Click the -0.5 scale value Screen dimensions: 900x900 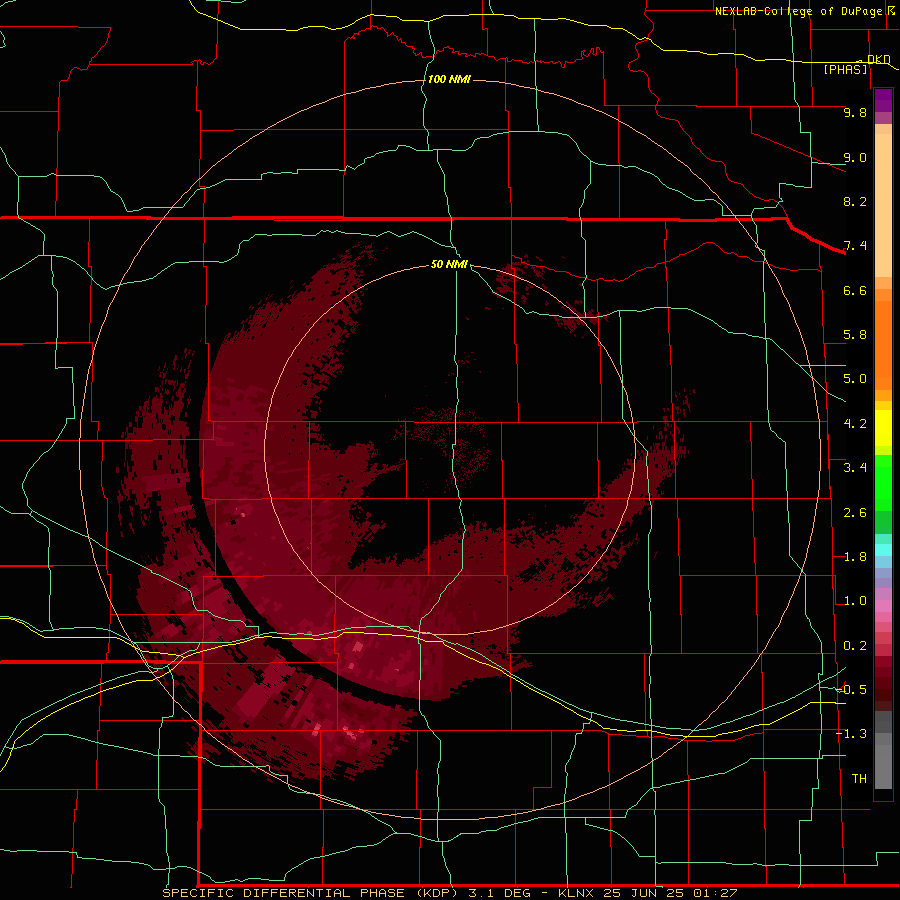pos(851,690)
